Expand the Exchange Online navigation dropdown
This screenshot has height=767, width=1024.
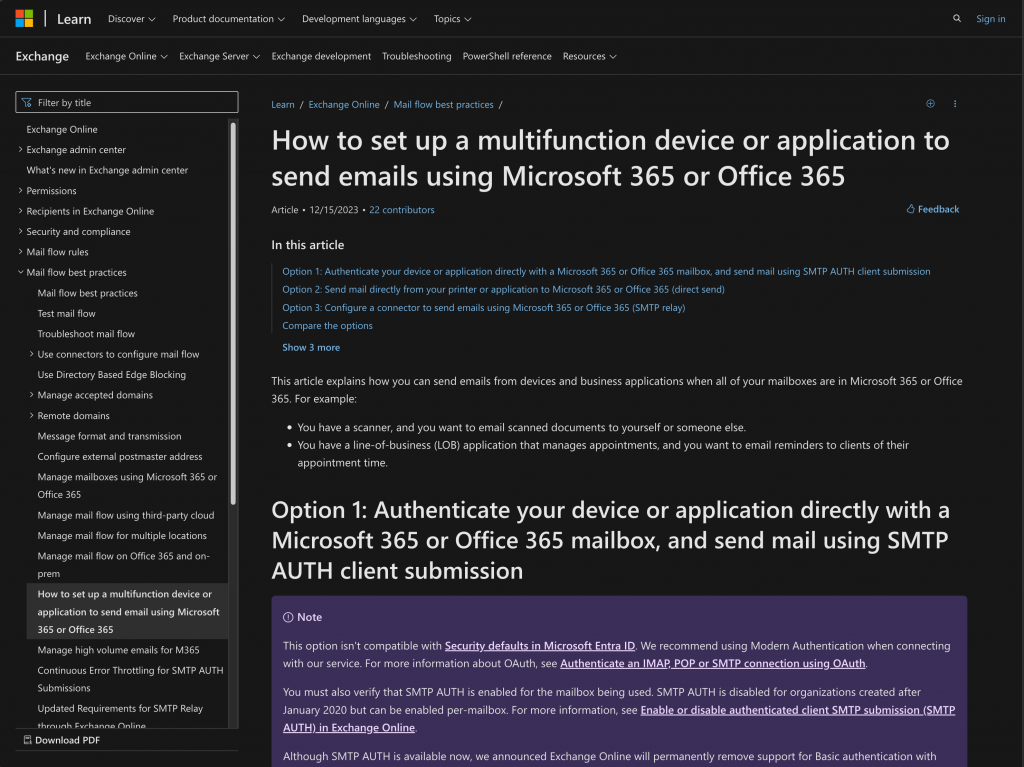(126, 56)
